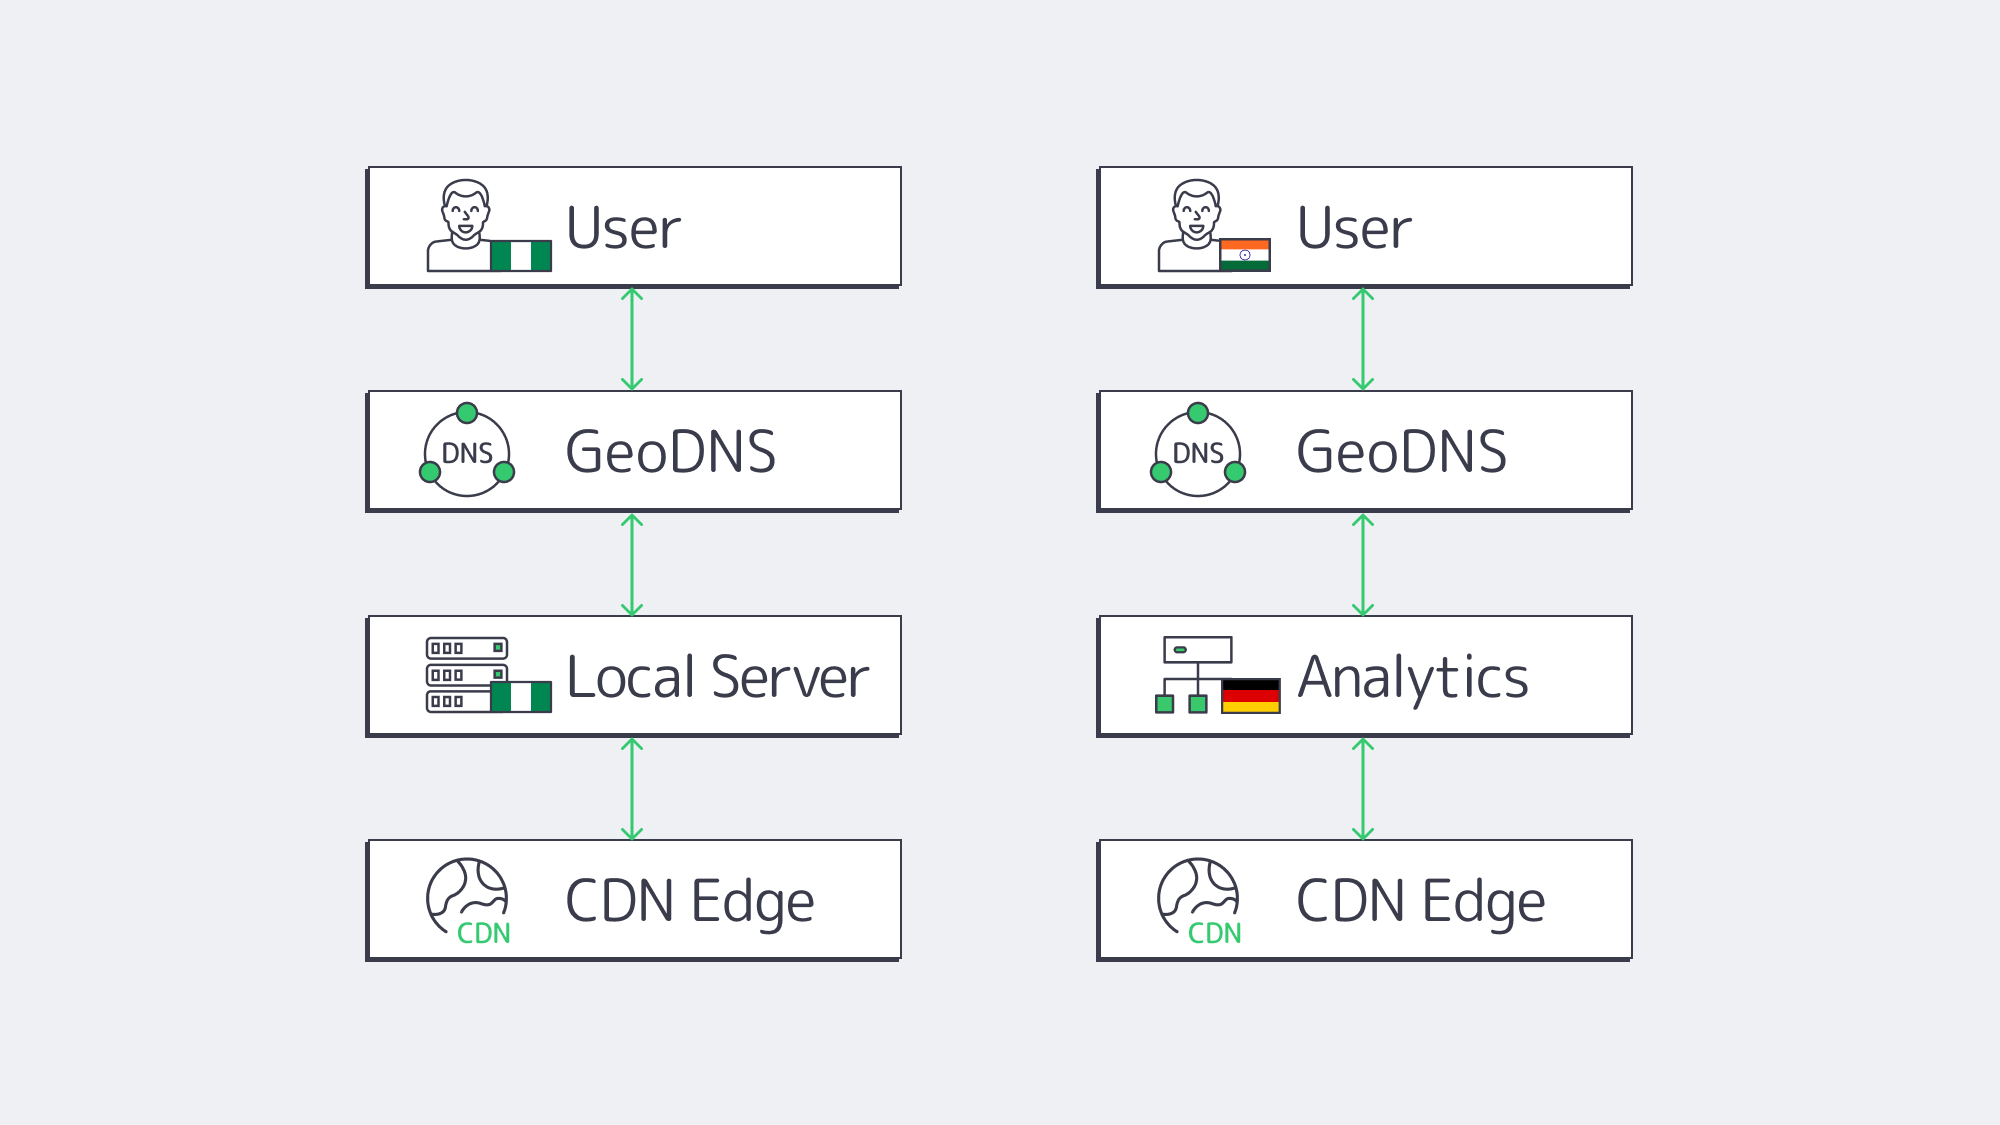The width and height of the screenshot is (2000, 1125).
Task: Click the Nigerian flag beside the left User
Action: point(521,256)
